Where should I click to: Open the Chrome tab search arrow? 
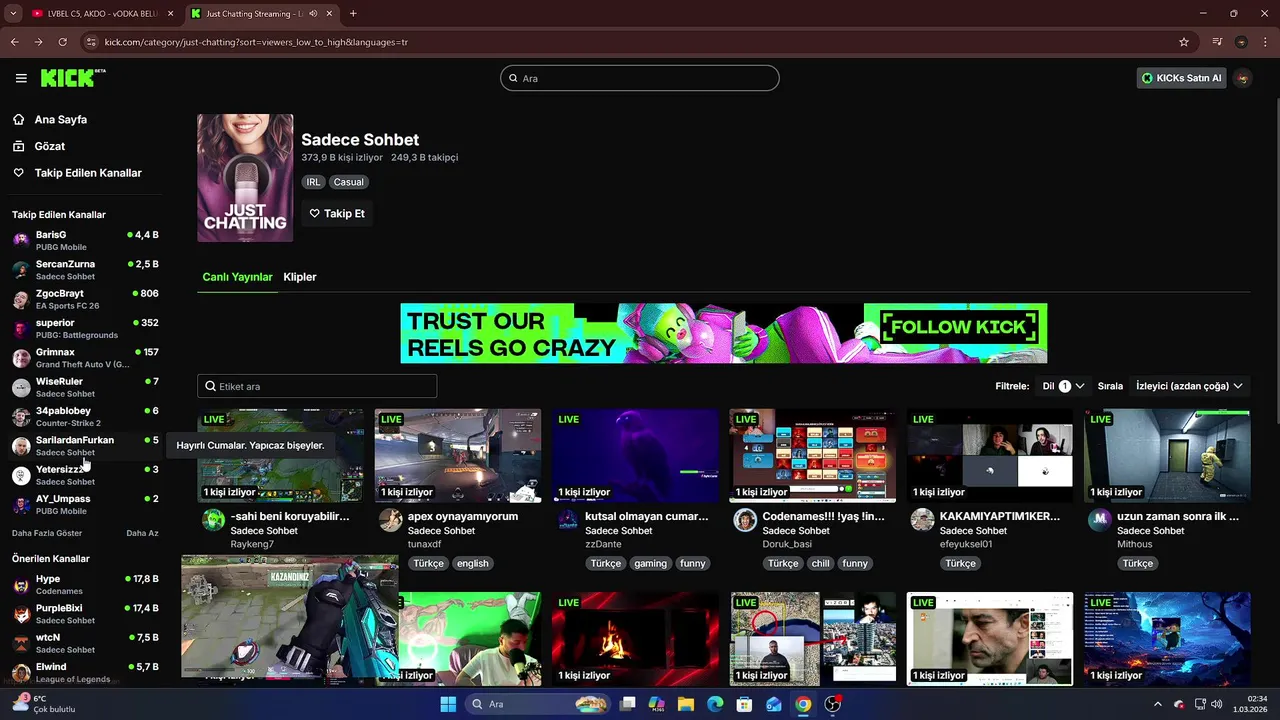13,14
